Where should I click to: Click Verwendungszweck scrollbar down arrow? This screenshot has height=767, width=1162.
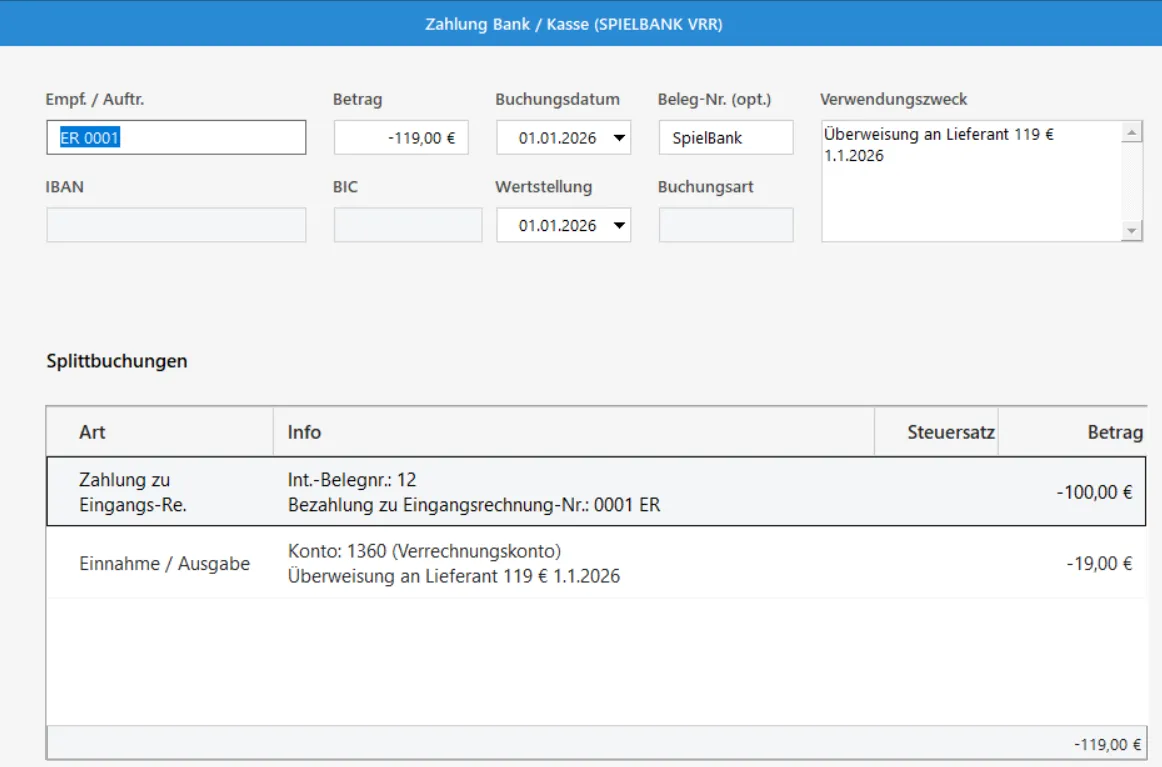(1132, 230)
